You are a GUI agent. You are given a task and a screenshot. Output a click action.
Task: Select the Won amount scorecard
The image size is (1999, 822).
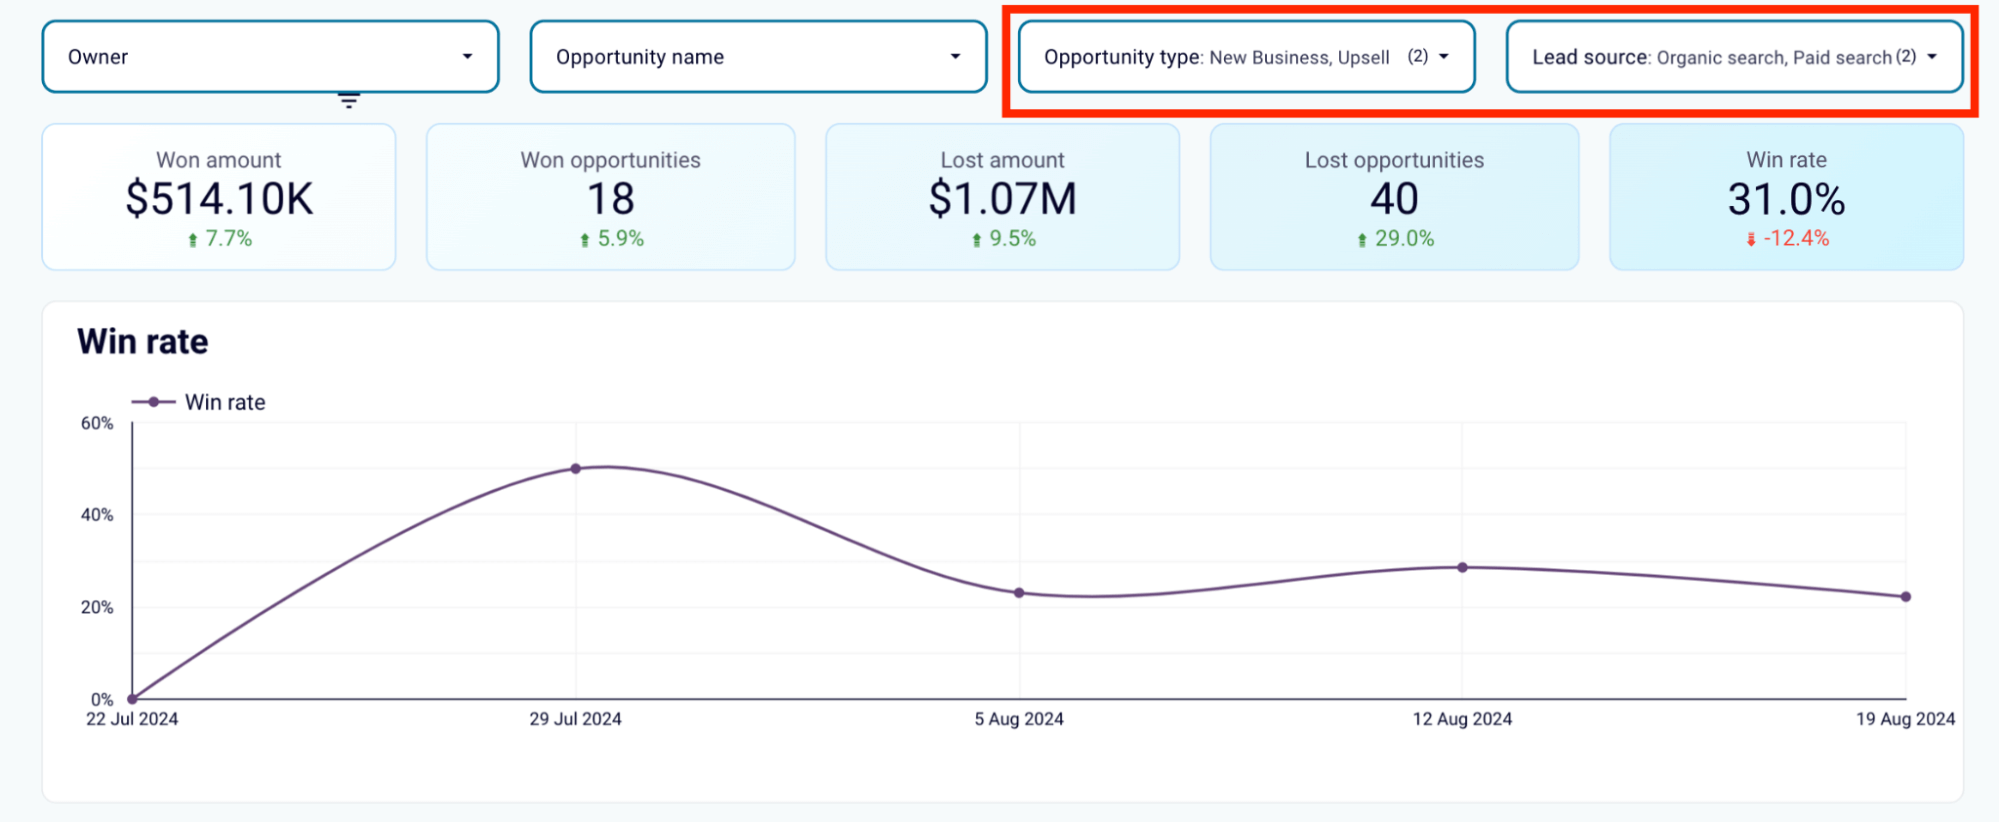tap(219, 197)
